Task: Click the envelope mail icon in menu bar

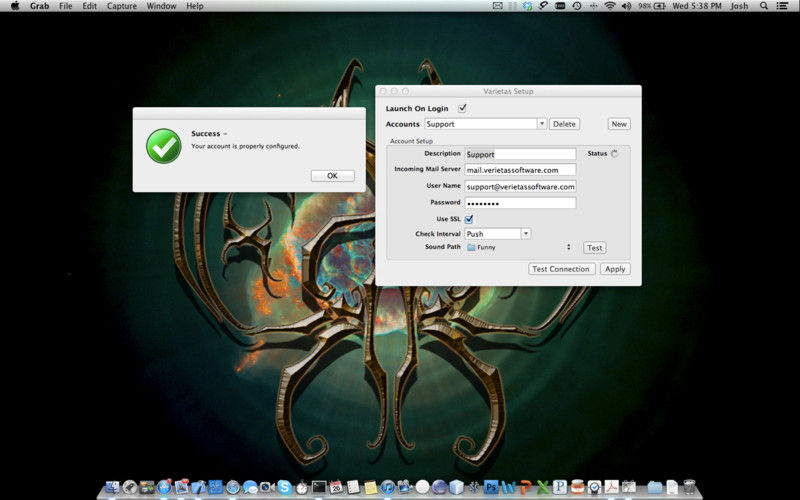Action: [497, 6]
